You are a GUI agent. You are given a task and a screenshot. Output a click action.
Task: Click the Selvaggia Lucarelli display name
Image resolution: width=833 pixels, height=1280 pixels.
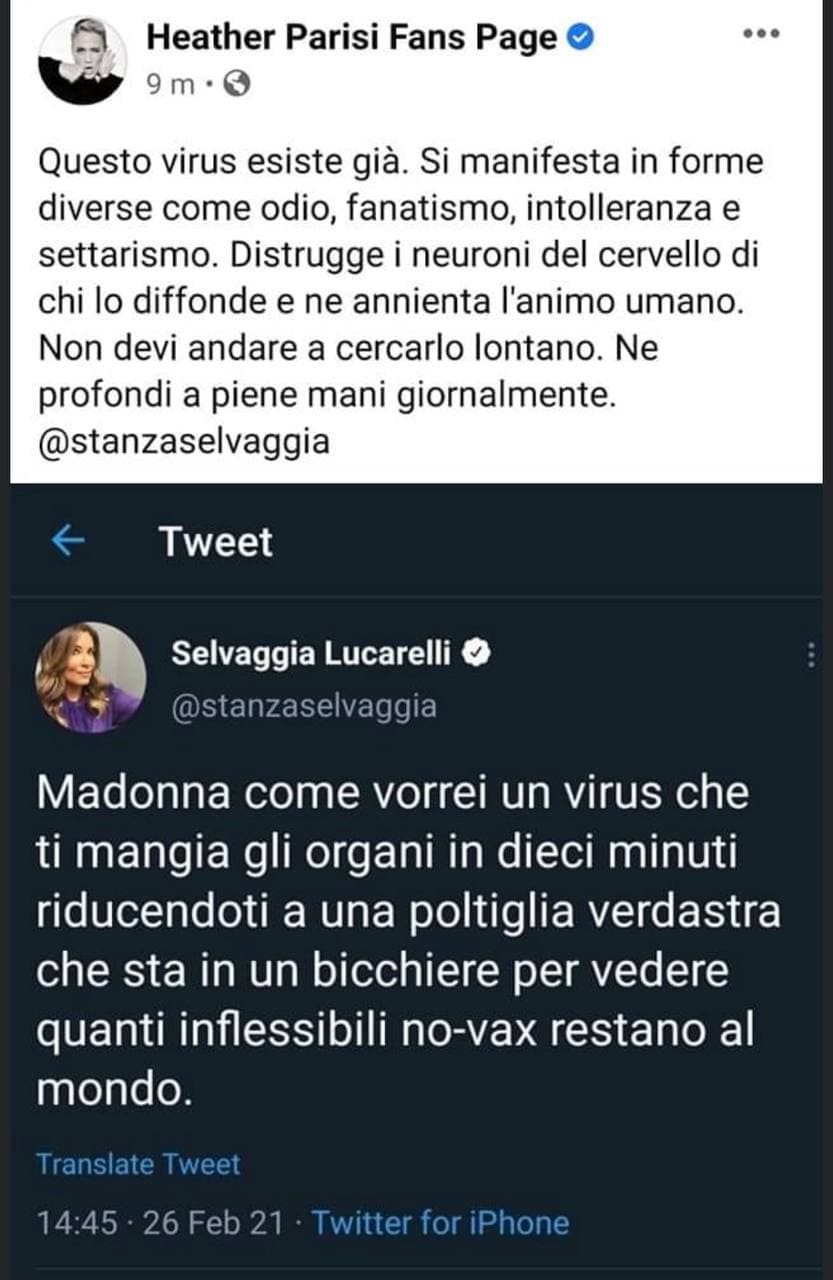point(311,654)
